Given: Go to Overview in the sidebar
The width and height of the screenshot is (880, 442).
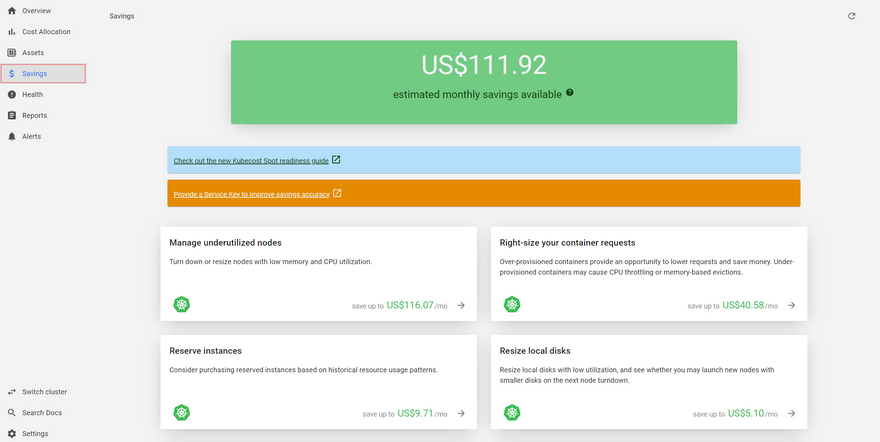Looking at the screenshot, I should pyautogui.click(x=36, y=11).
